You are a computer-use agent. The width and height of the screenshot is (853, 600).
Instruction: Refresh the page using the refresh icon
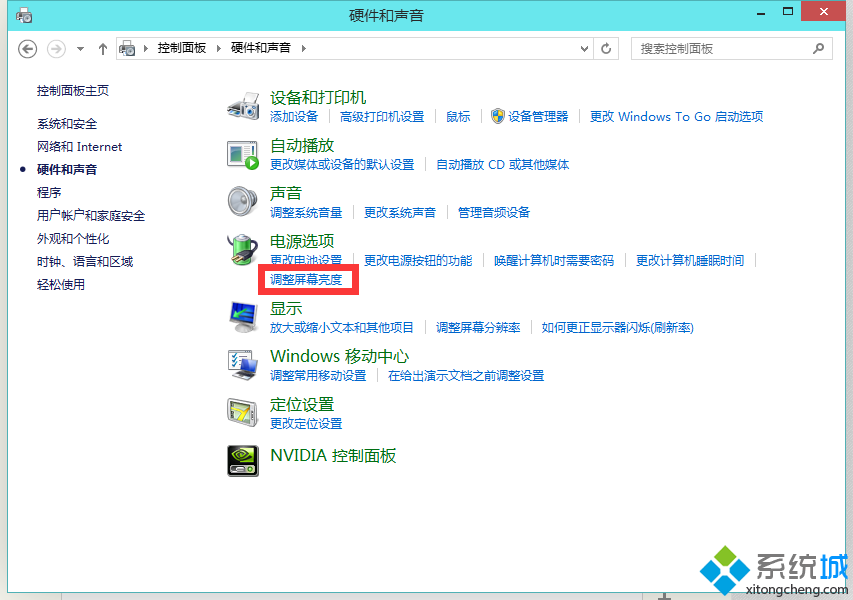click(x=606, y=48)
